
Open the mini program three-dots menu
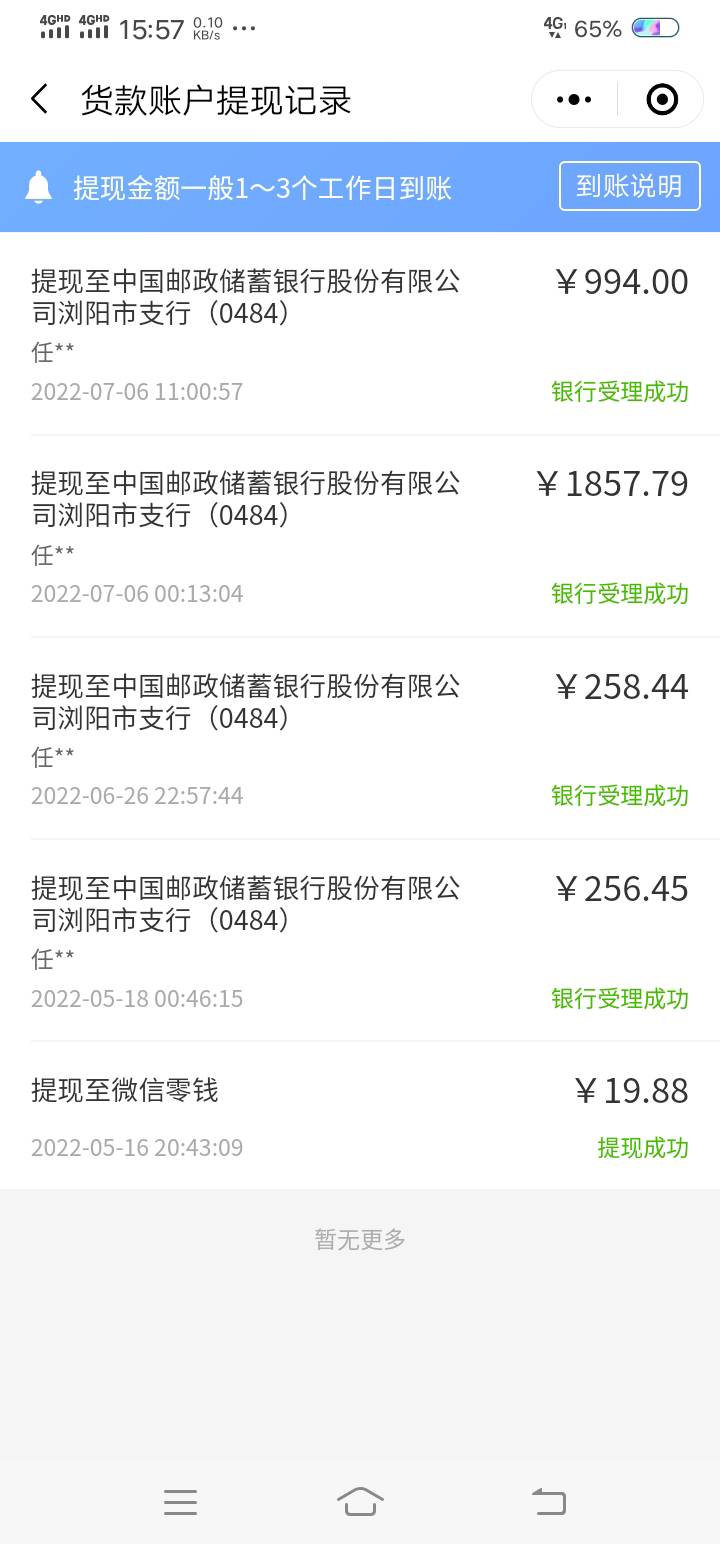tap(574, 100)
